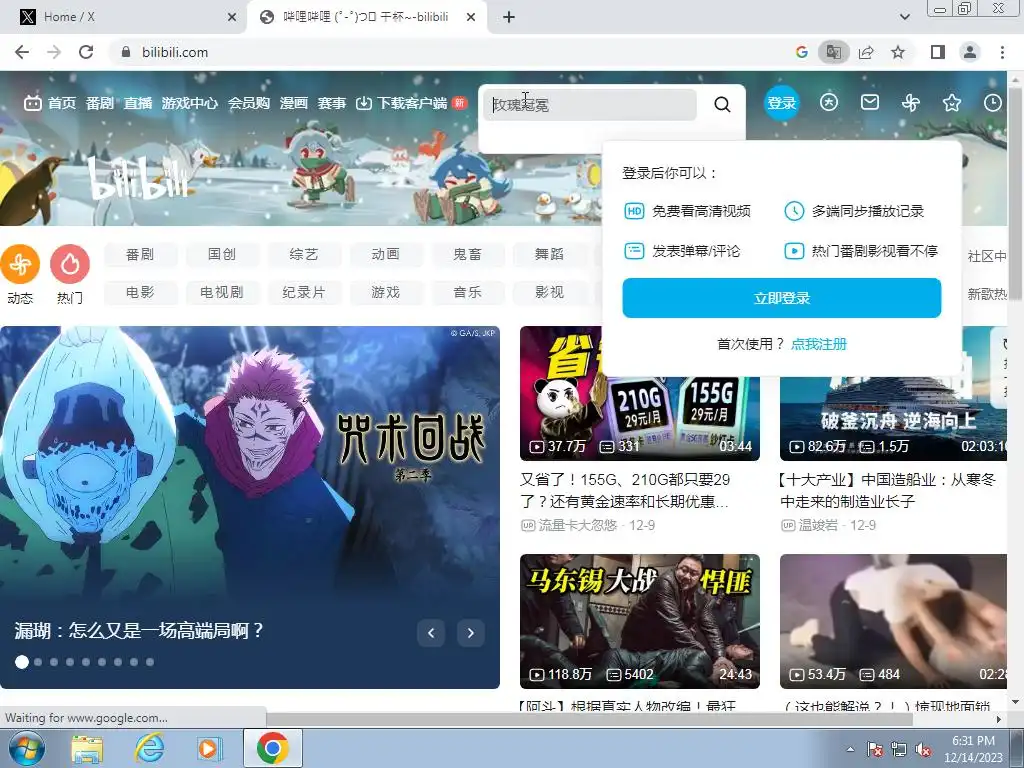Select the 综艺 category button
The height and width of the screenshot is (768, 1024).
304,254
